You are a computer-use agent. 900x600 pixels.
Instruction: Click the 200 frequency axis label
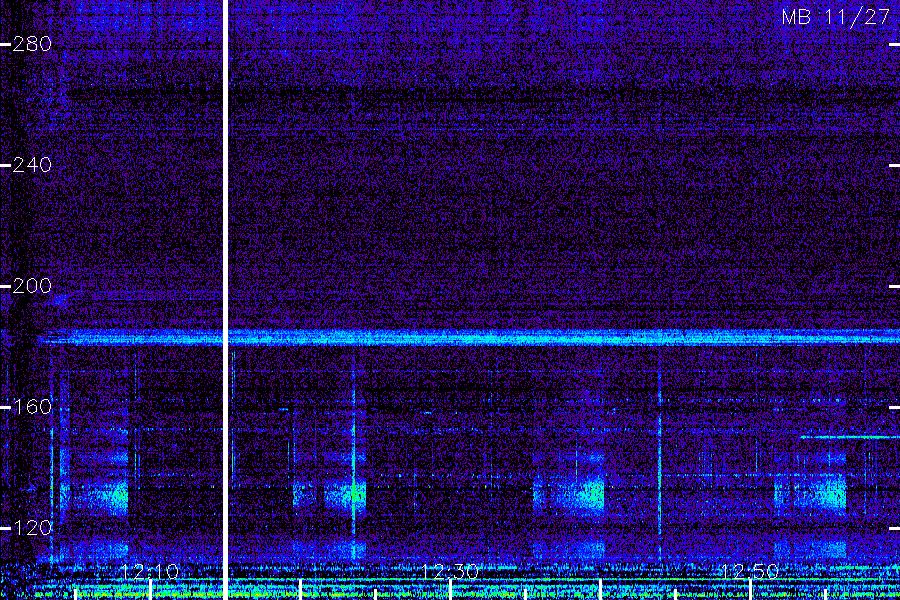point(32,286)
